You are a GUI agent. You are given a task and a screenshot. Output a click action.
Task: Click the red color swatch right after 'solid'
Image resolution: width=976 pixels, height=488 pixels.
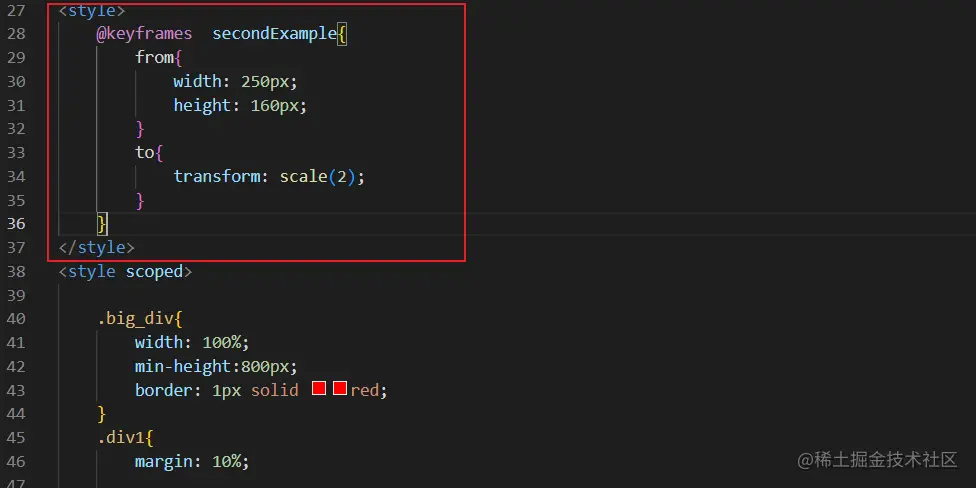pos(319,389)
